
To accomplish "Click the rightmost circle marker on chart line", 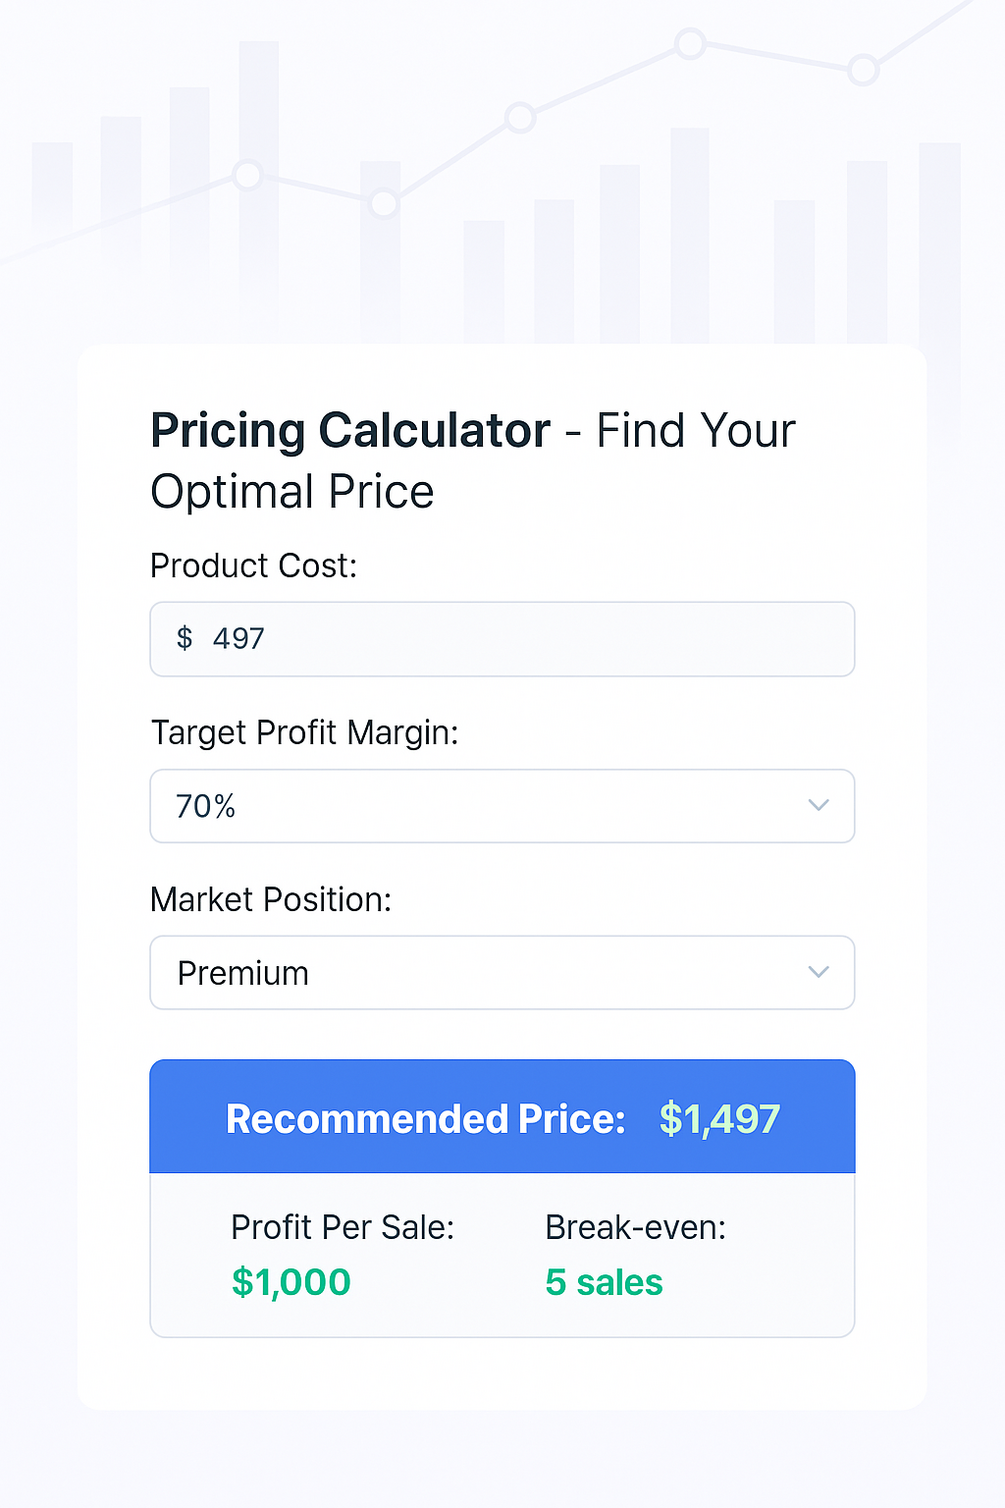I will (862, 70).
